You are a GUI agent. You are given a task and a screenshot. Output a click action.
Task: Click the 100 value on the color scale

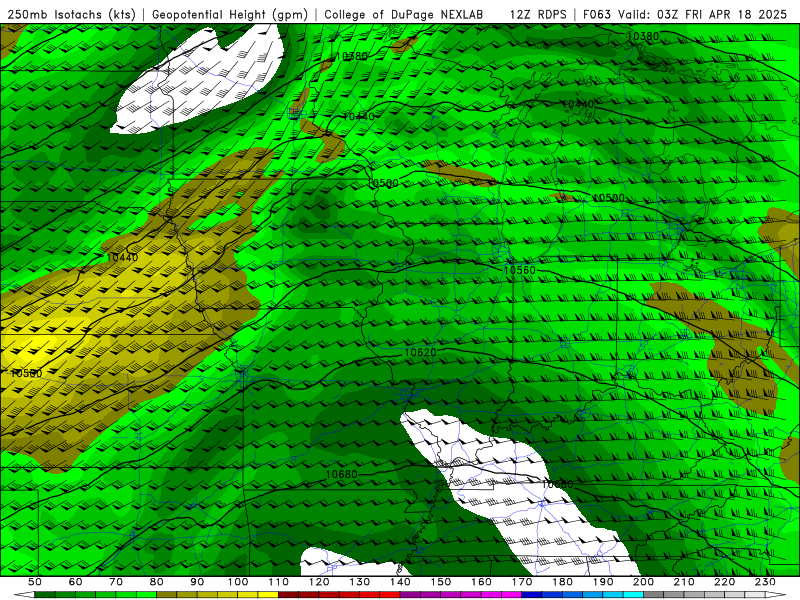(x=238, y=582)
